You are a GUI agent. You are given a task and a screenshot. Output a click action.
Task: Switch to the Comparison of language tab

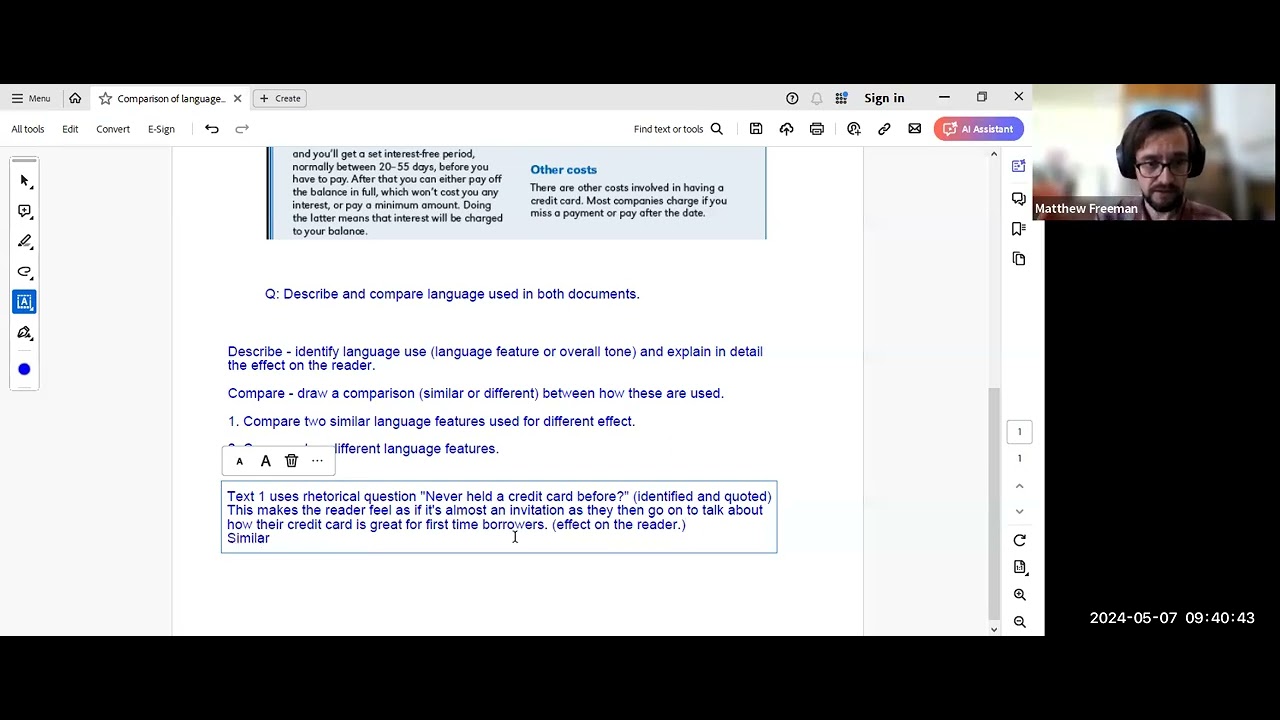click(x=171, y=98)
